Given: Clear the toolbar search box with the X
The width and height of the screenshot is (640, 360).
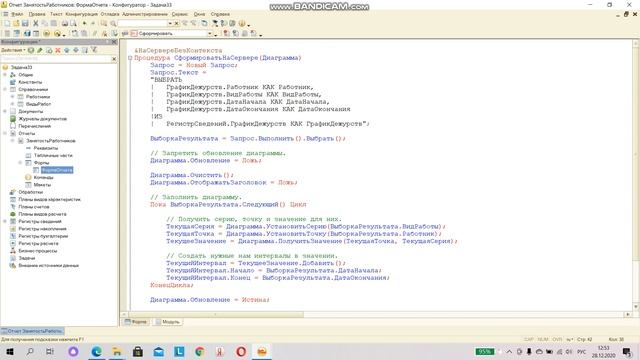Looking at the screenshot, I should point(176,24).
